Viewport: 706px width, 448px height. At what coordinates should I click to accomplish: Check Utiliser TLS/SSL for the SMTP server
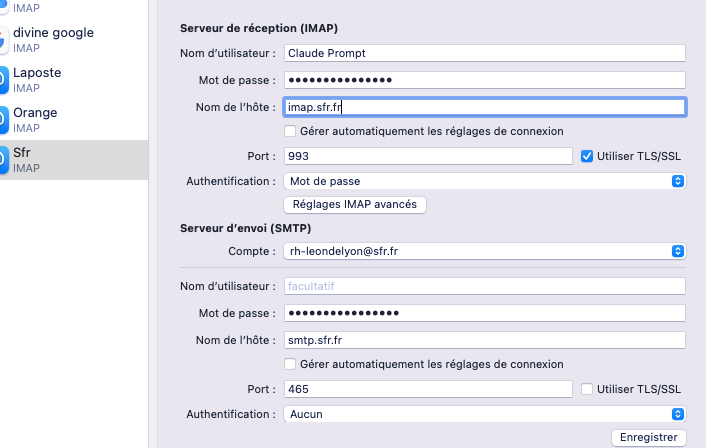pos(588,389)
